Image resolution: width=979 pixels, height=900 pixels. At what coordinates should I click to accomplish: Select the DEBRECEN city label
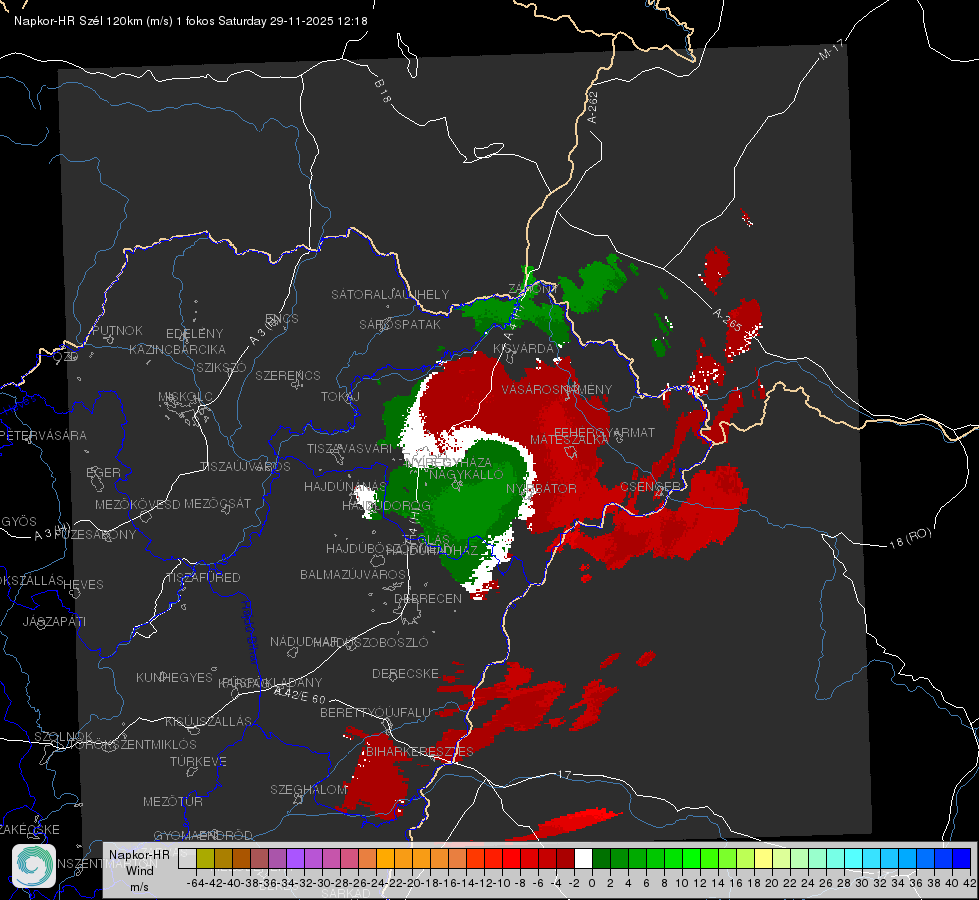(428, 598)
